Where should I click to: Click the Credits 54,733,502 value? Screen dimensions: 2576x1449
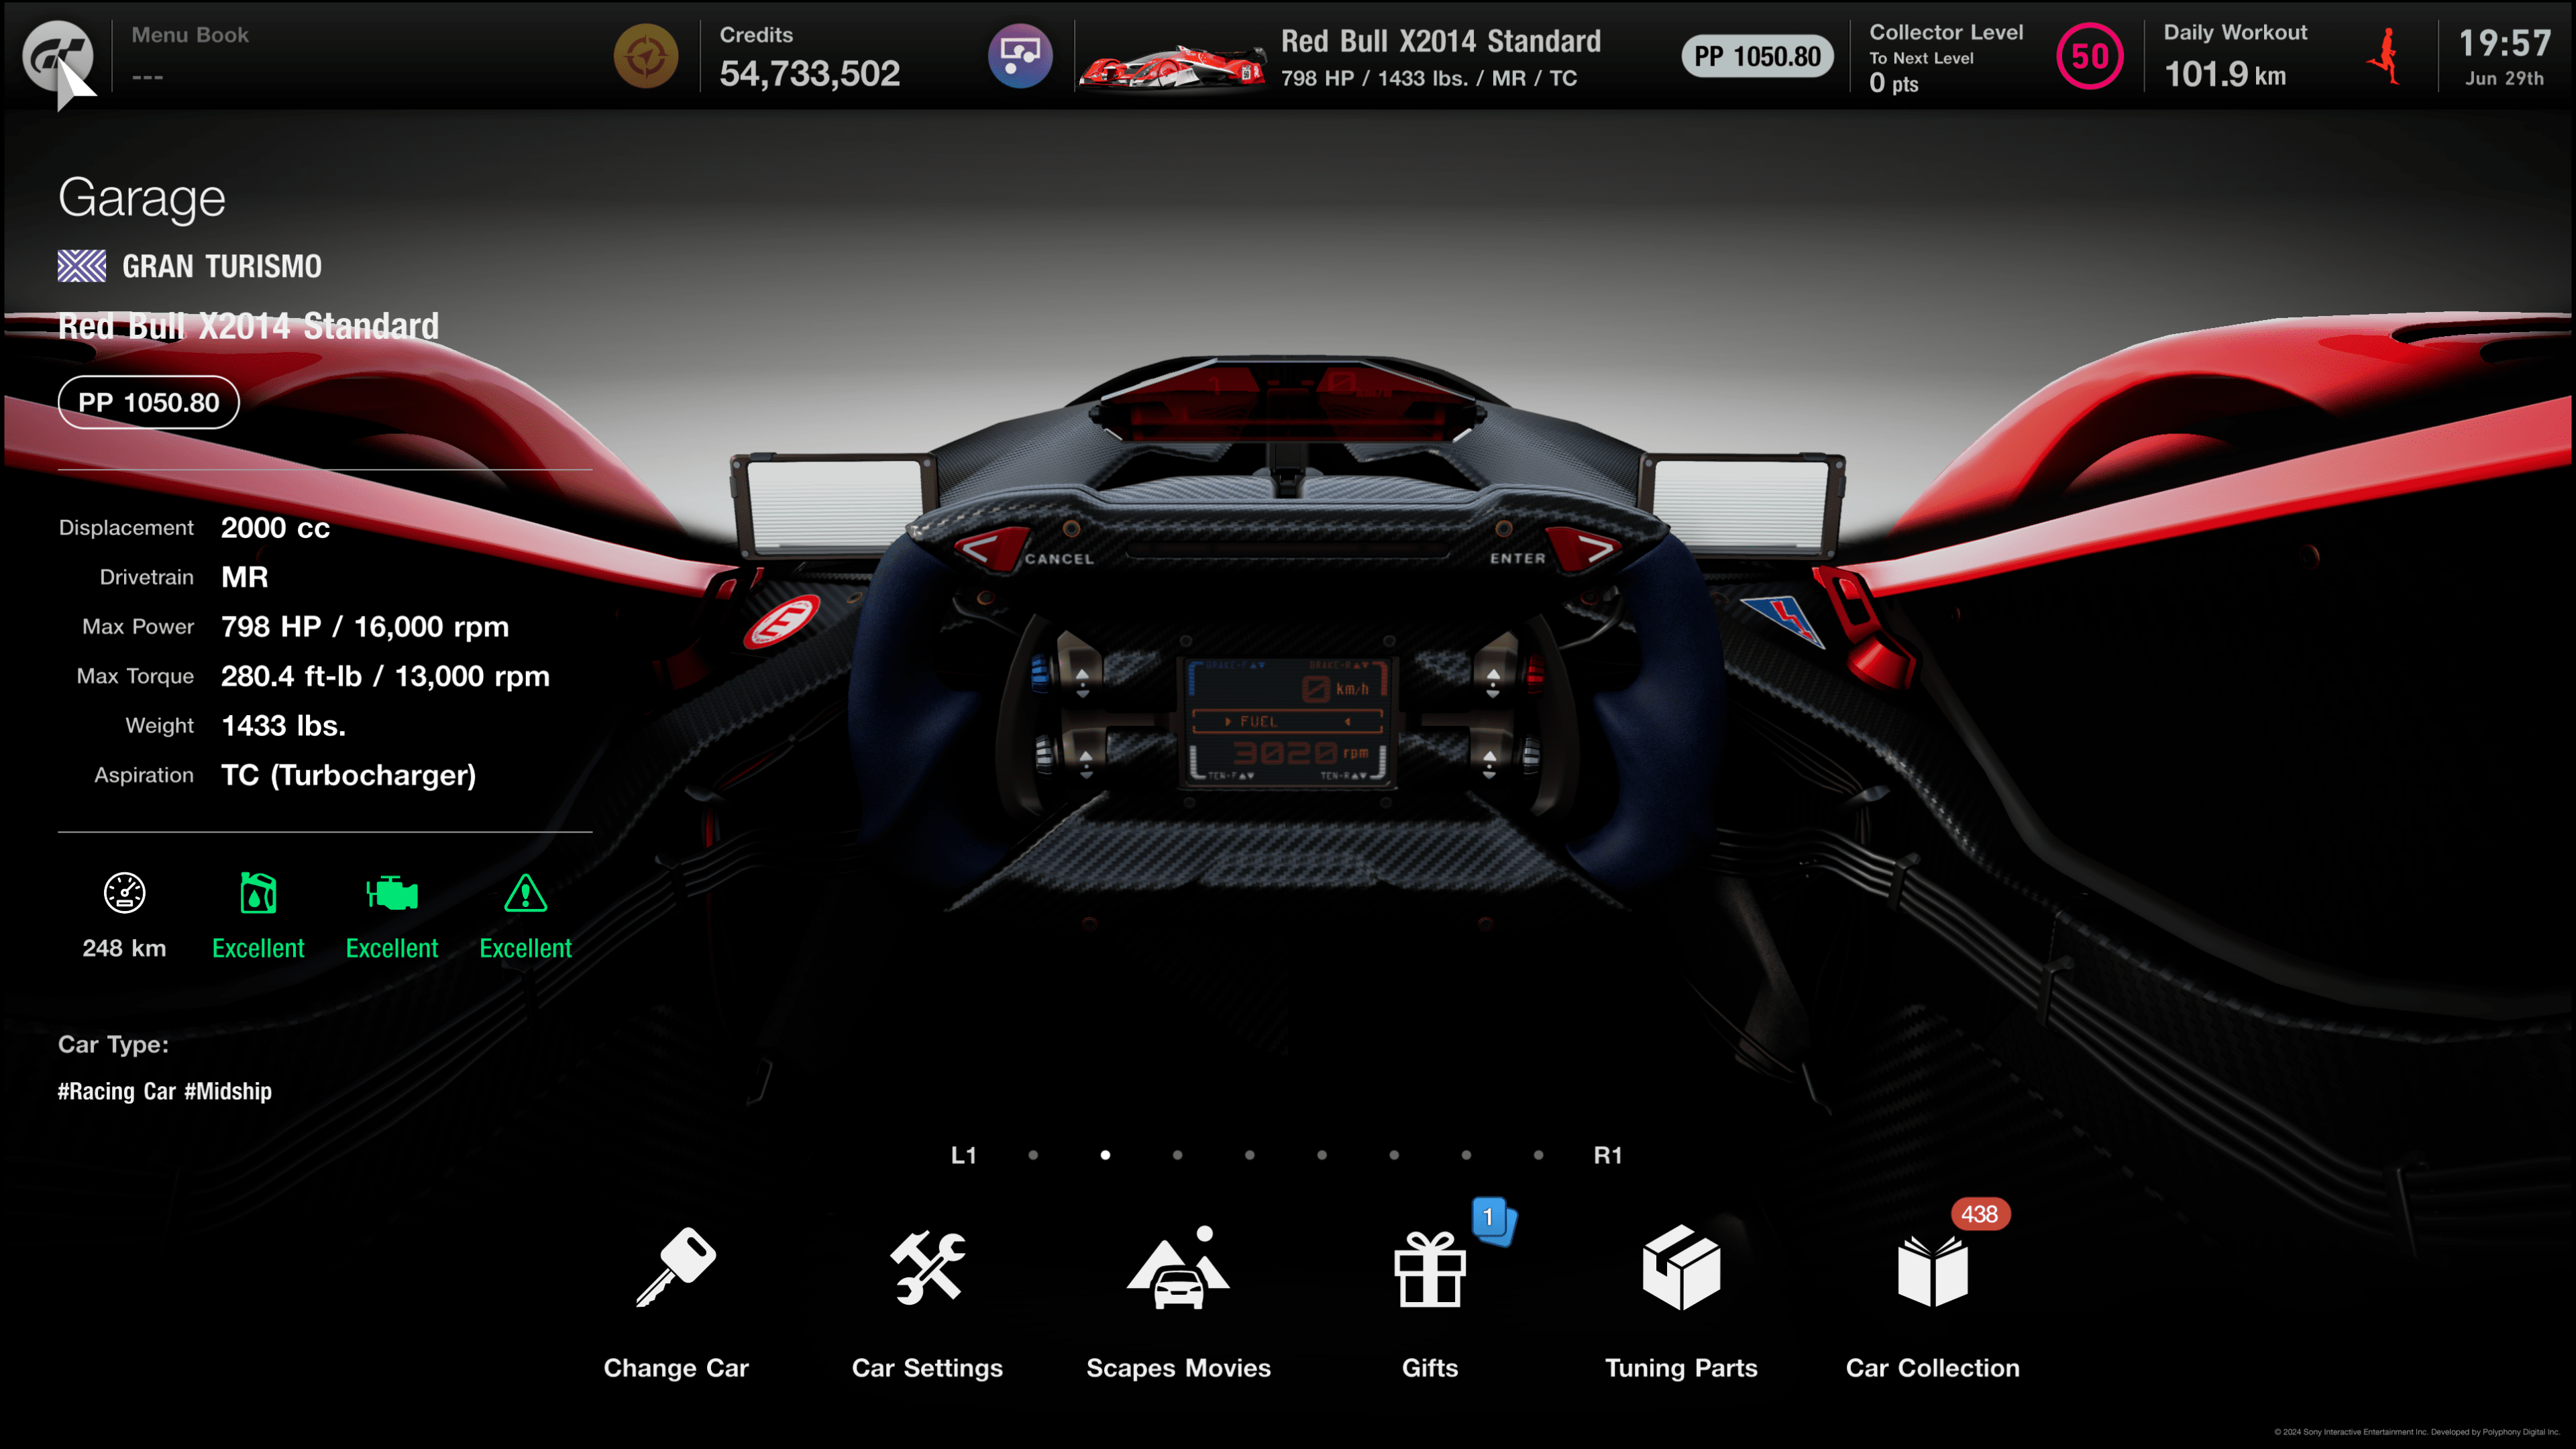click(x=810, y=73)
